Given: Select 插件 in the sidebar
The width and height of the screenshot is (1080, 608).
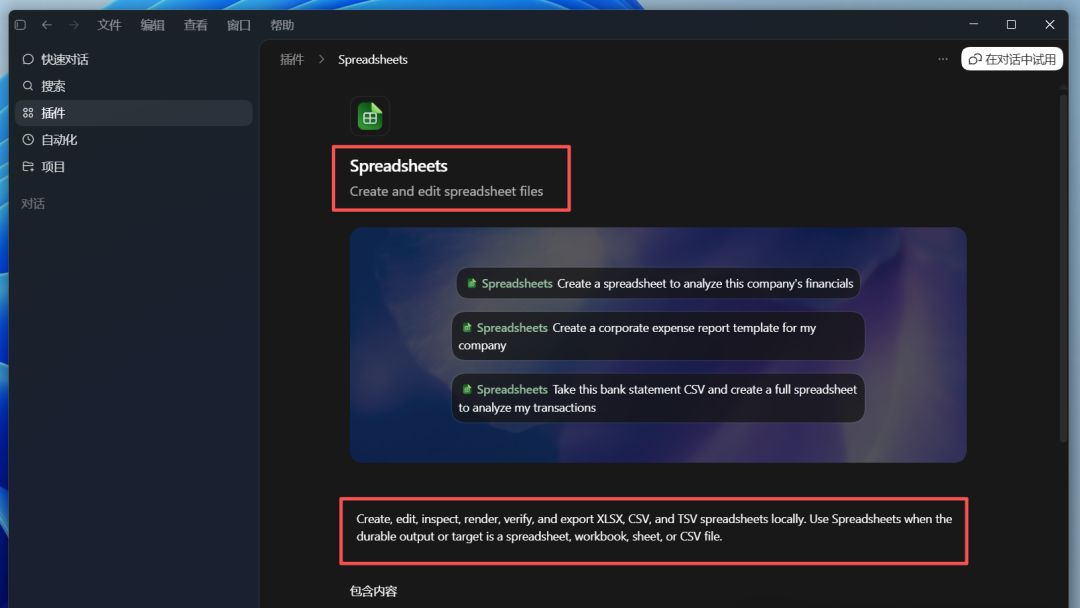Looking at the screenshot, I should pyautogui.click(x=134, y=113).
